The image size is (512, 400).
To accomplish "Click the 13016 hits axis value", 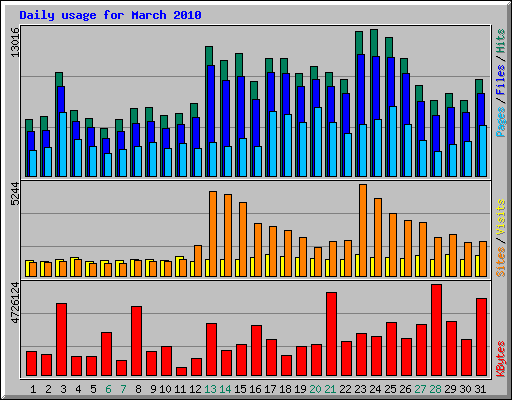I will pyautogui.click(x=15, y=42).
